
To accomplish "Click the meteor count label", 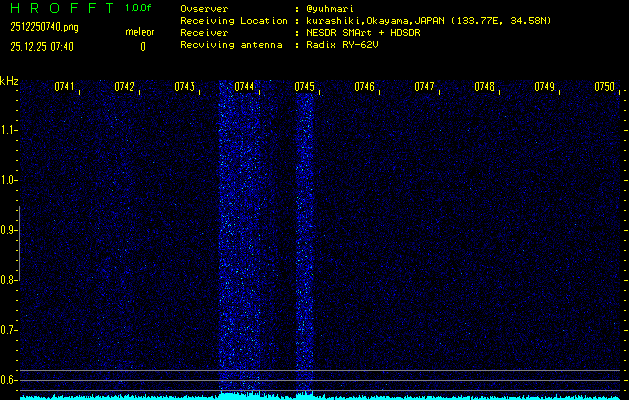I will tap(140, 32).
